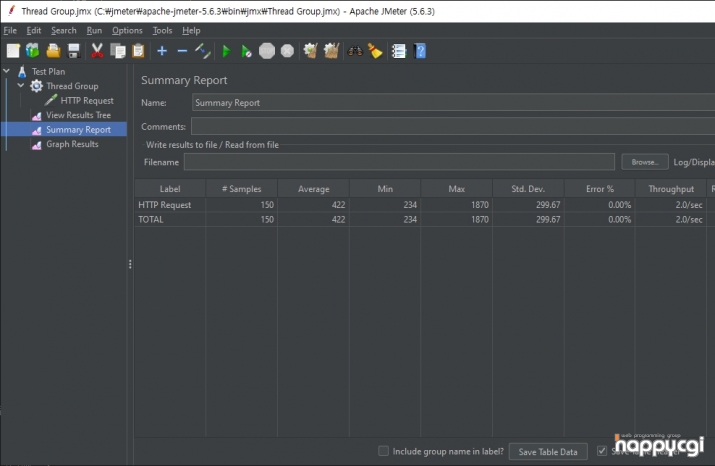Viewport: 715px width, 466px height.
Task: Click the Toggle enable/disable icon
Action: coord(202,51)
